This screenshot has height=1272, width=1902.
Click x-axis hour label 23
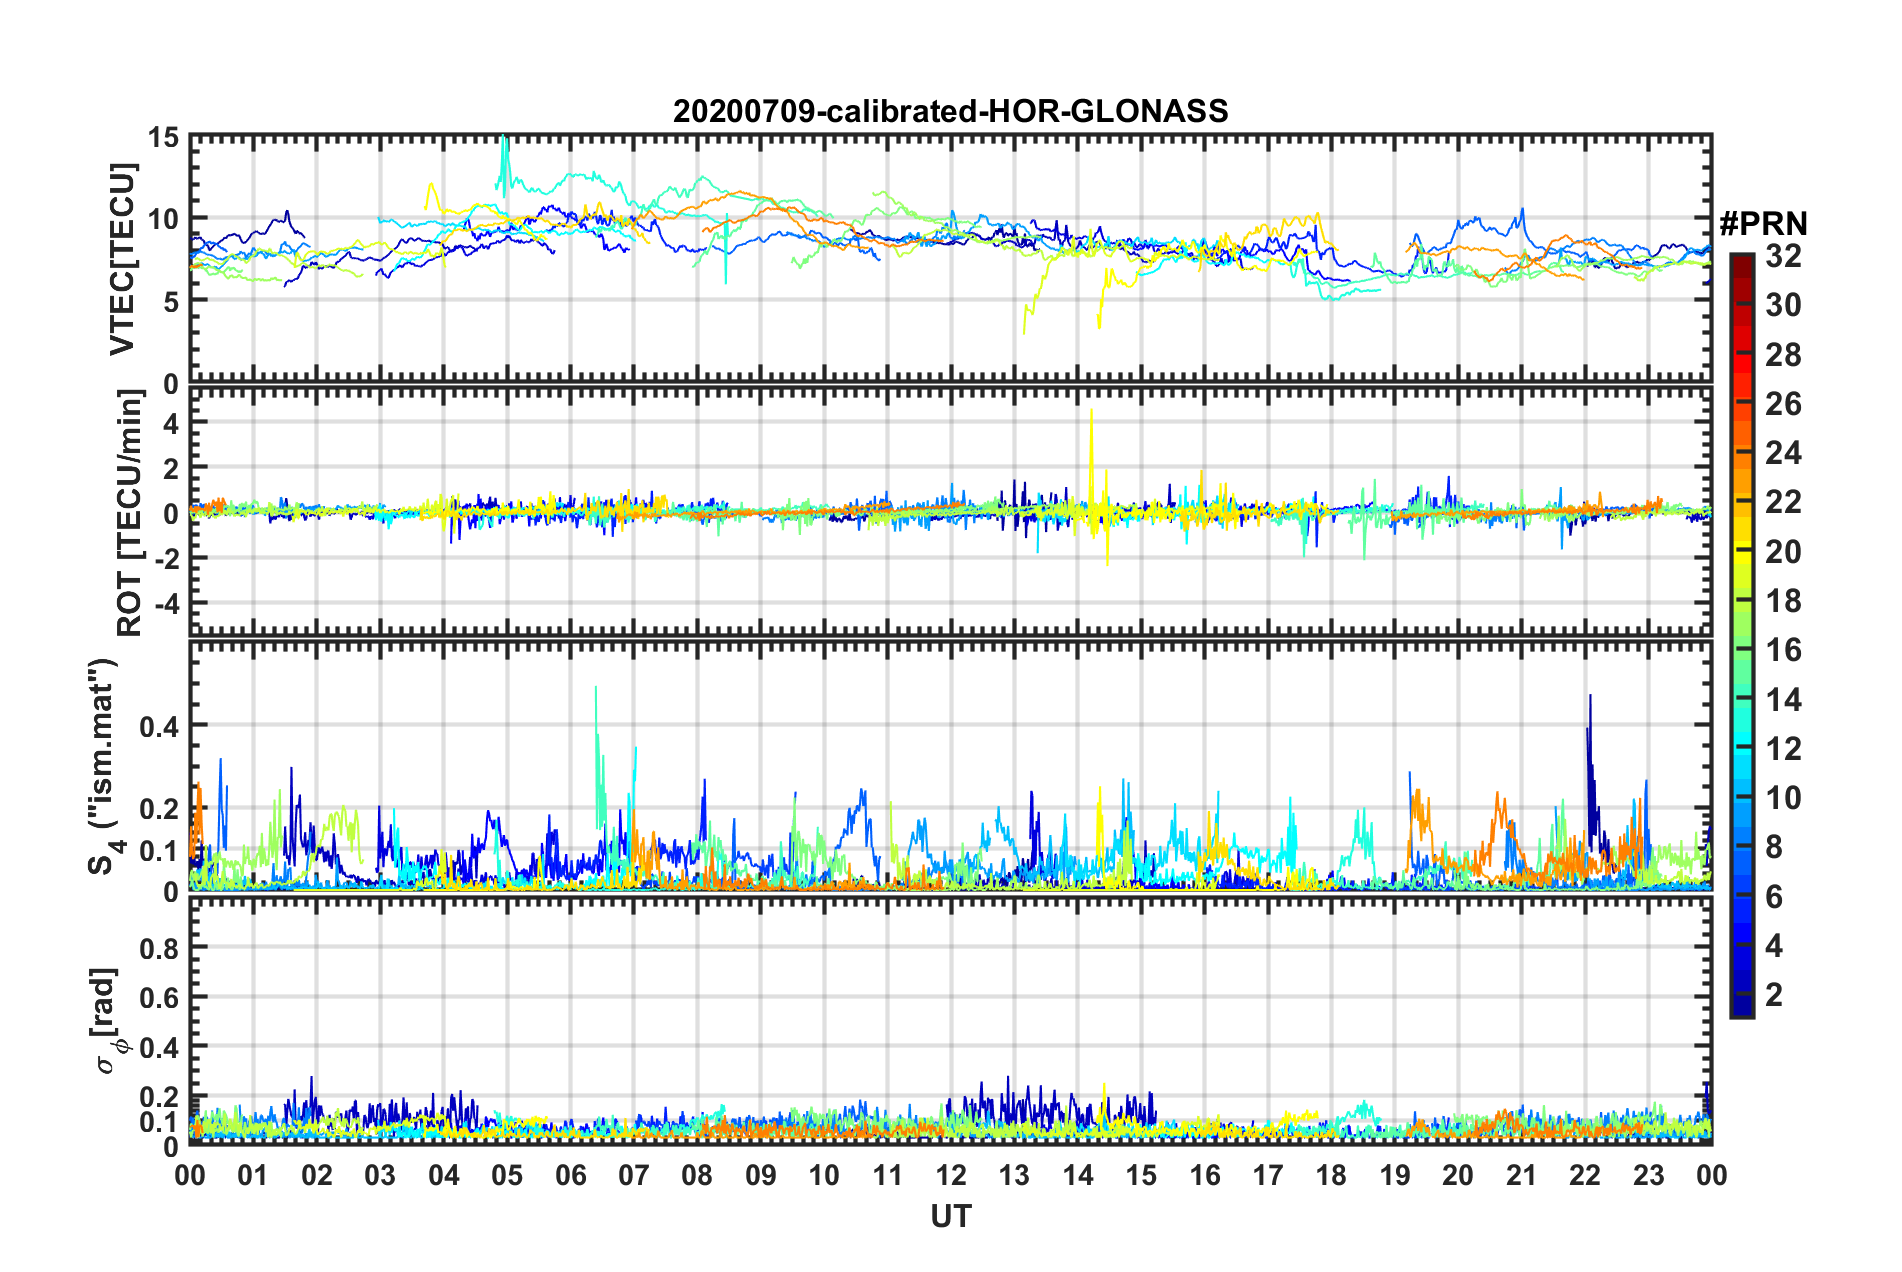(x=1649, y=1176)
